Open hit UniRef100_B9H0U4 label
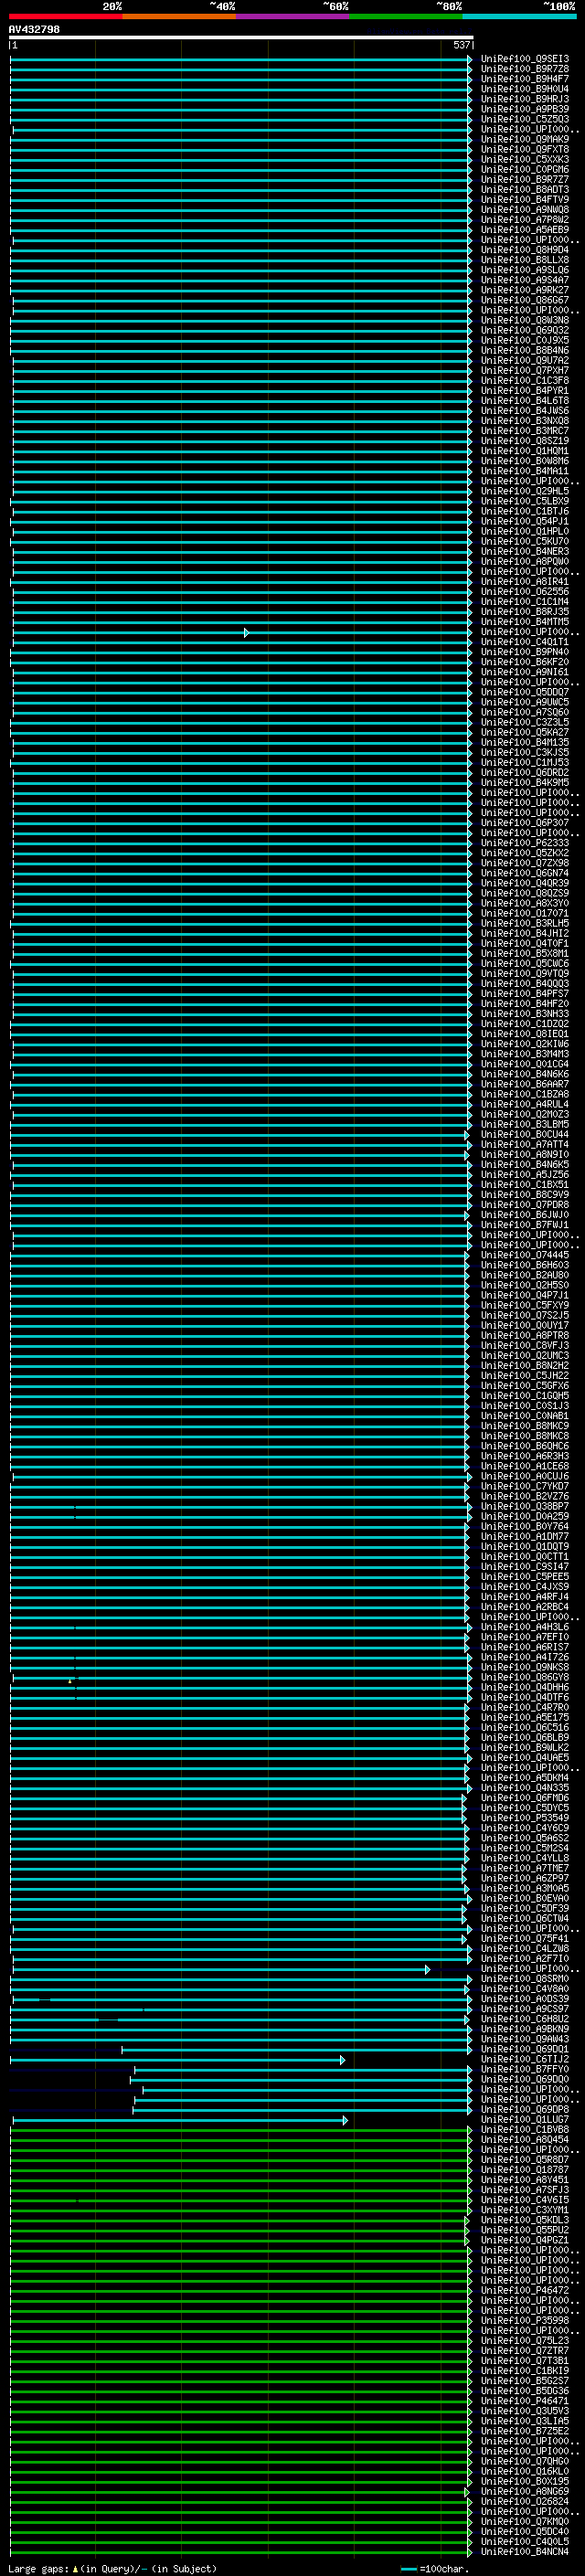The image size is (585, 2576). [x=525, y=89]
